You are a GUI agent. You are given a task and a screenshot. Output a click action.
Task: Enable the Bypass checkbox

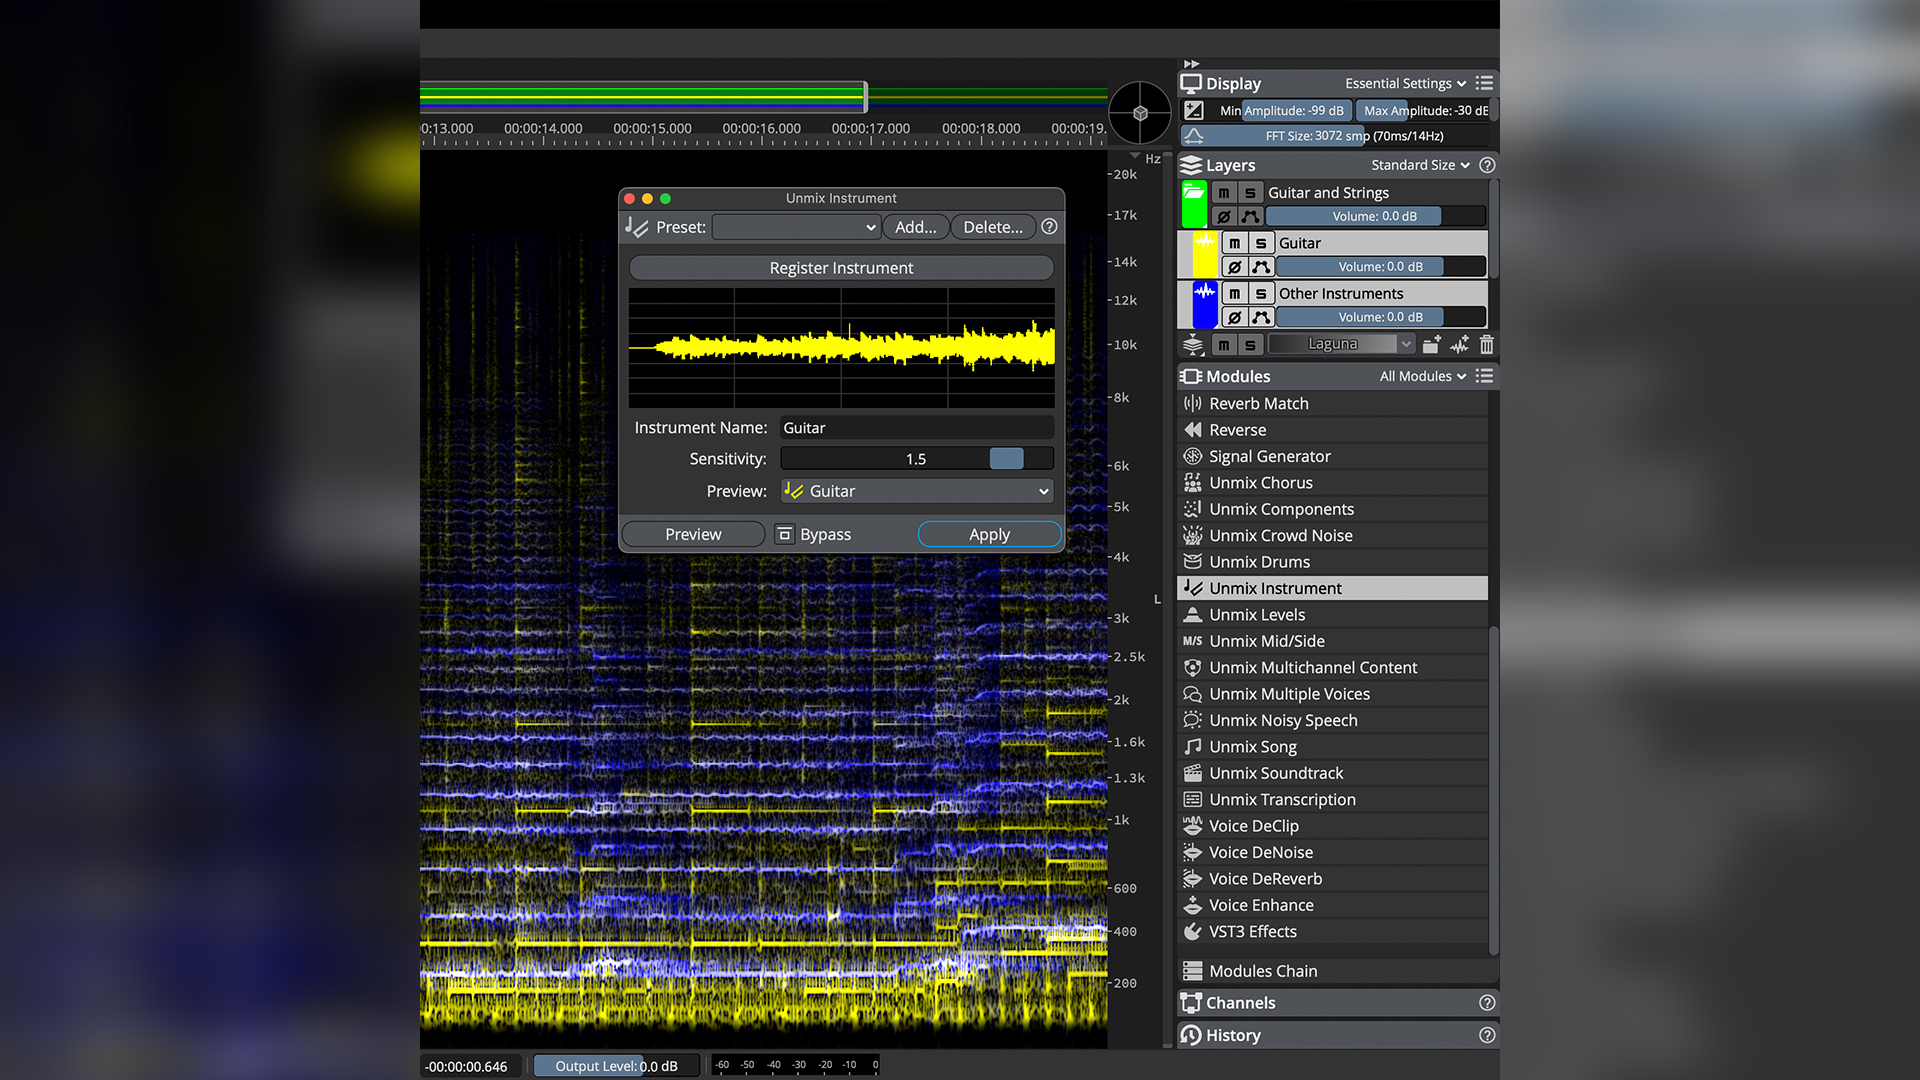click(785, 535)
